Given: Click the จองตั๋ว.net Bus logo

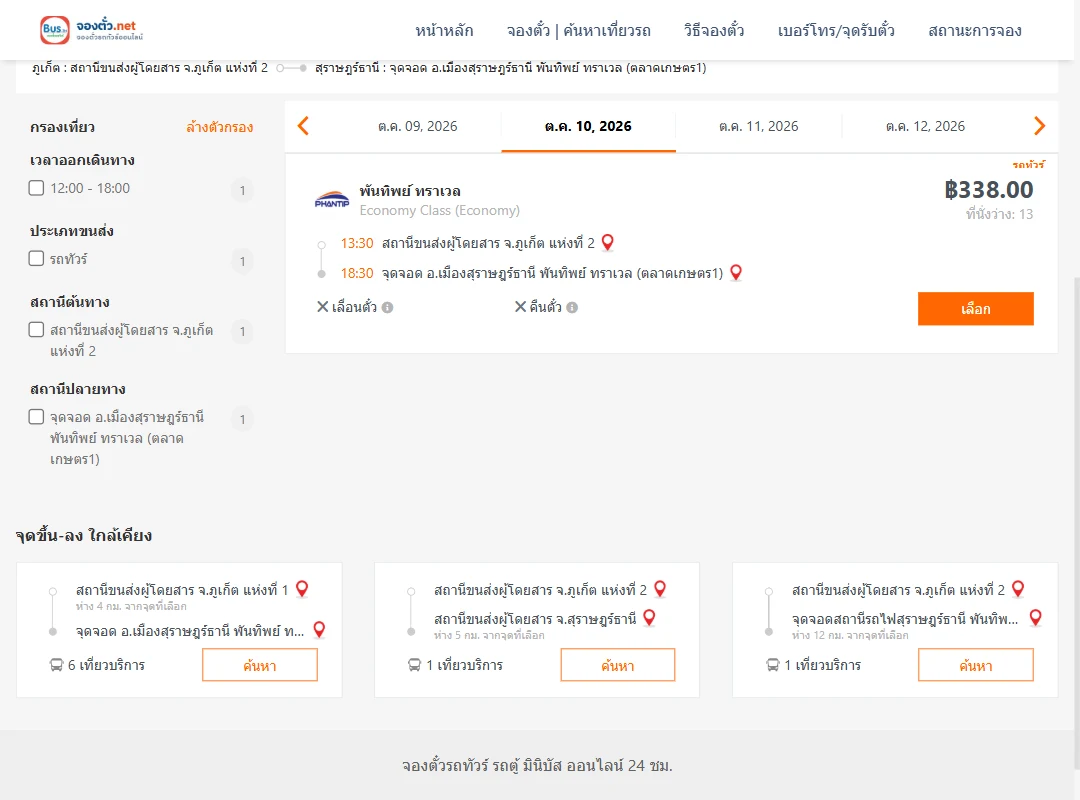Looking at the screenshot, I should pos(92,30).
